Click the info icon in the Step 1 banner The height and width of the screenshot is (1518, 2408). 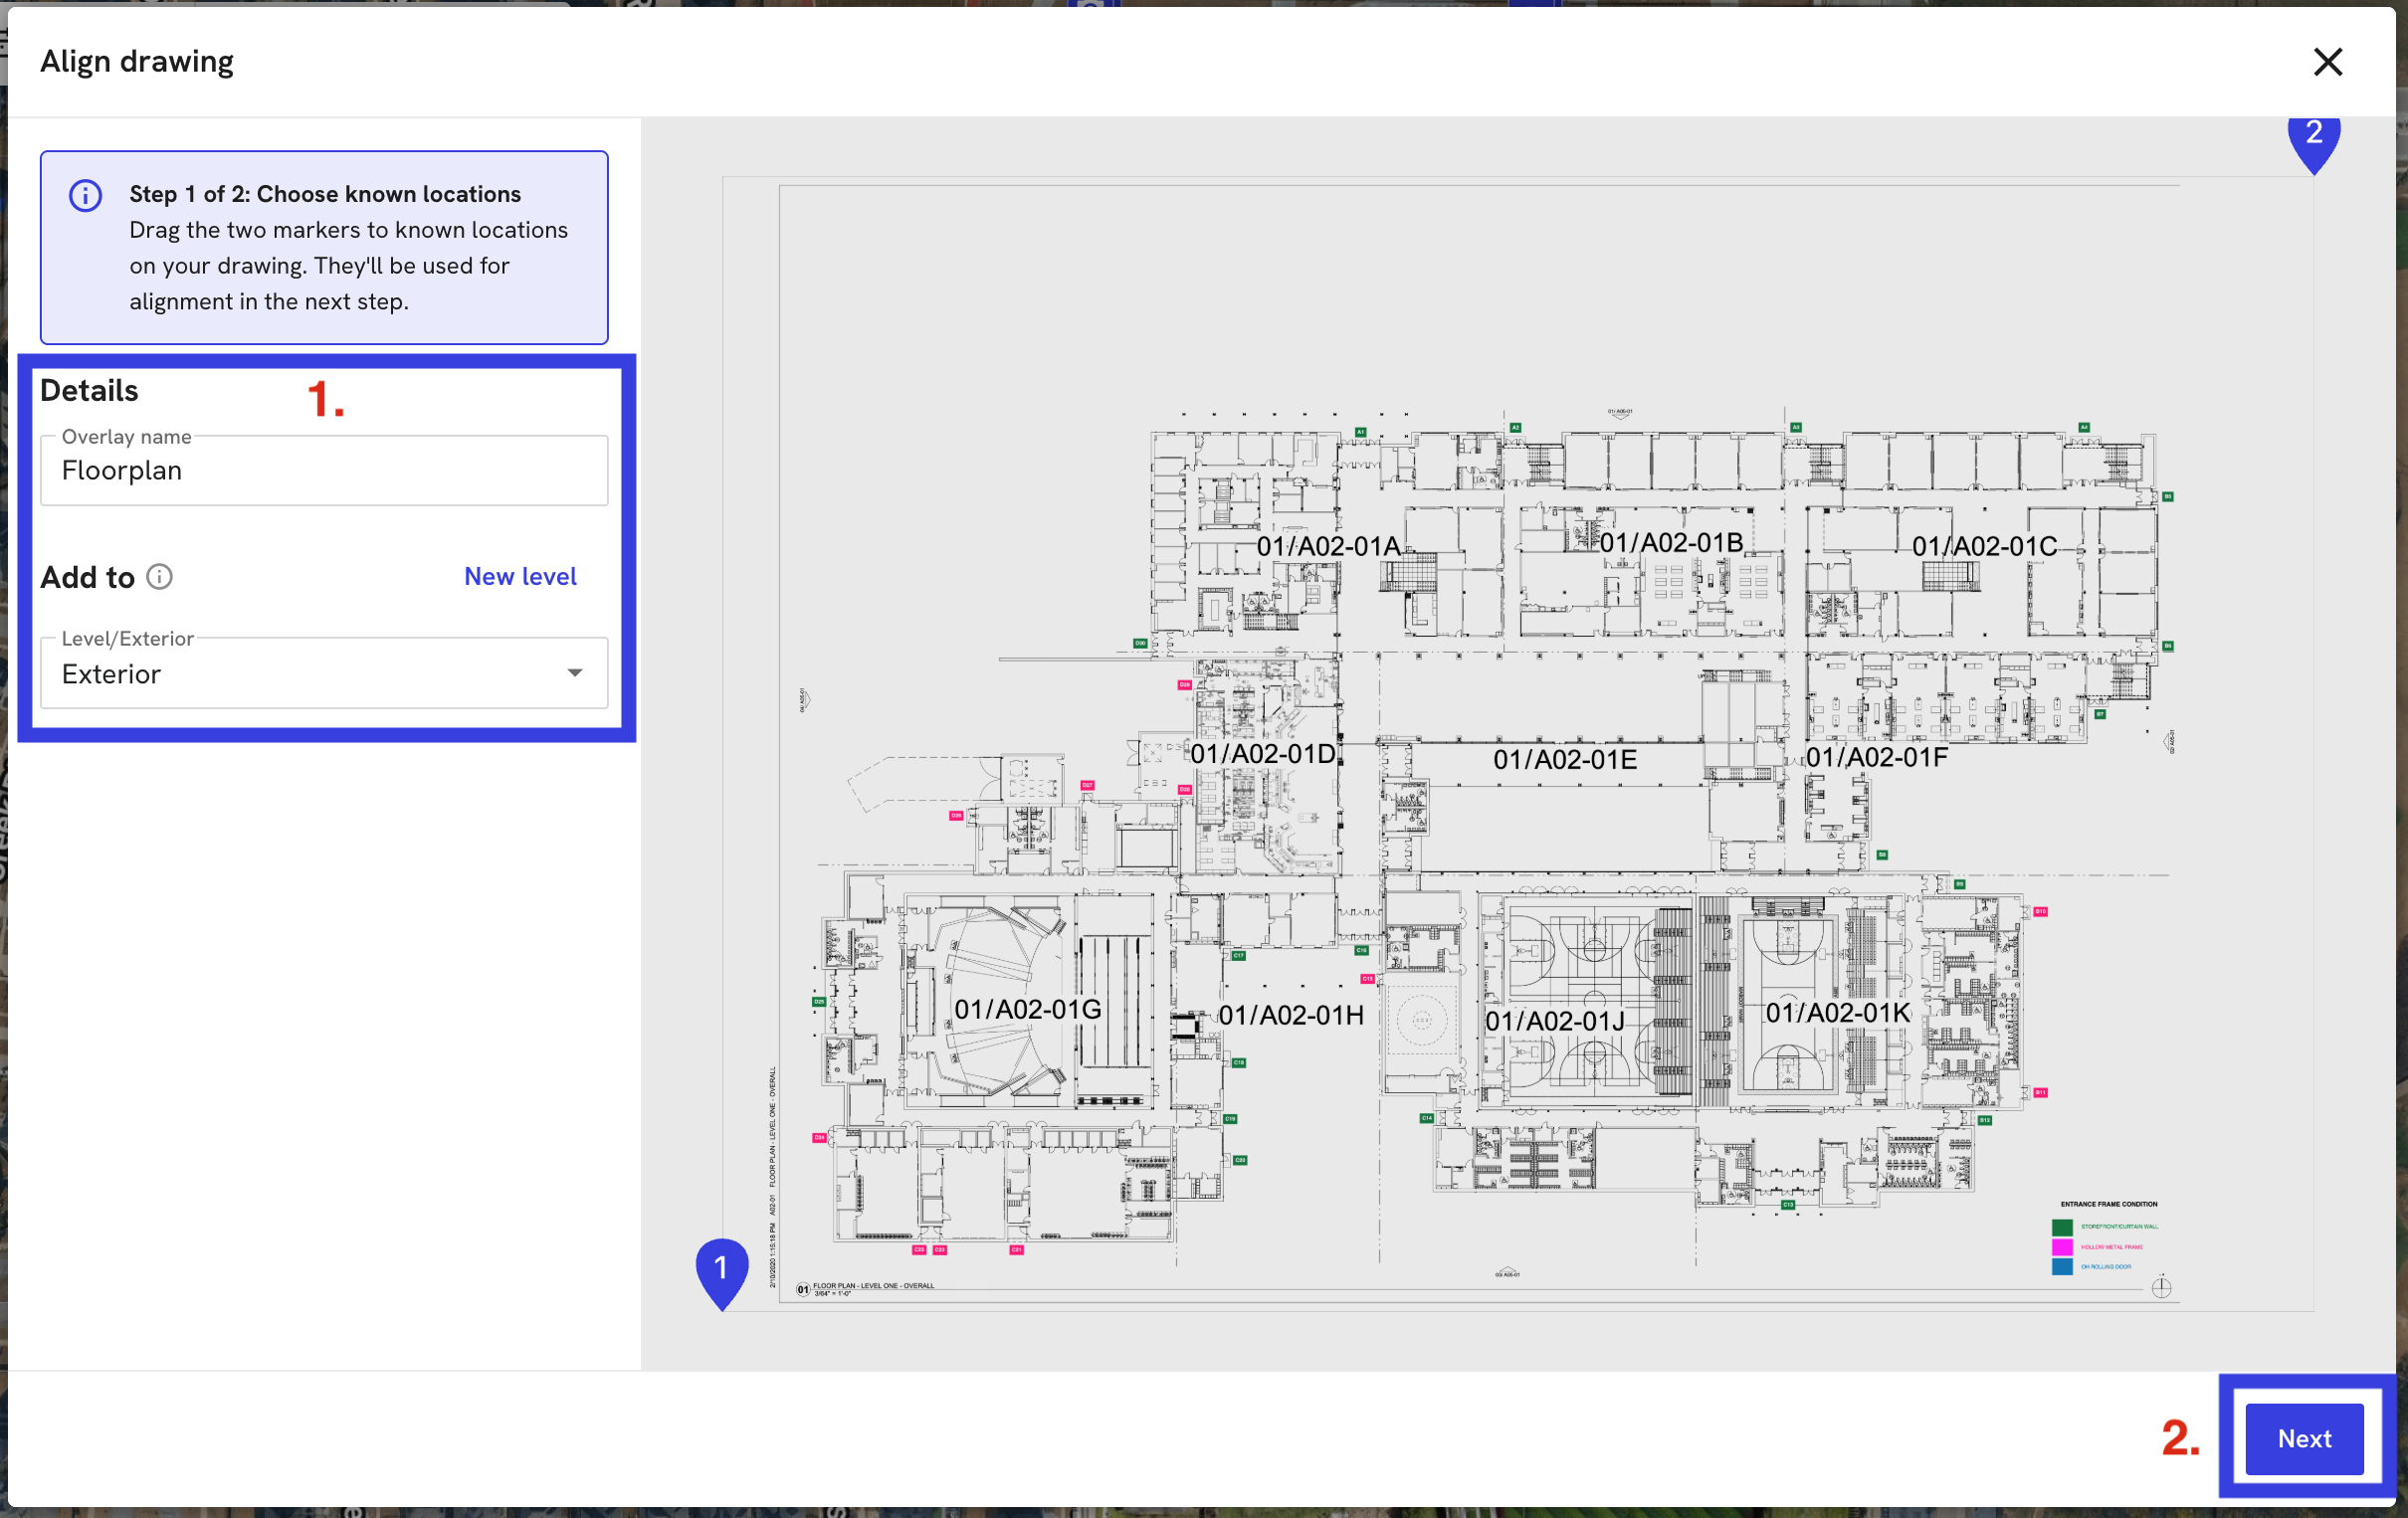pyautogui.click(x=86, y=195)
